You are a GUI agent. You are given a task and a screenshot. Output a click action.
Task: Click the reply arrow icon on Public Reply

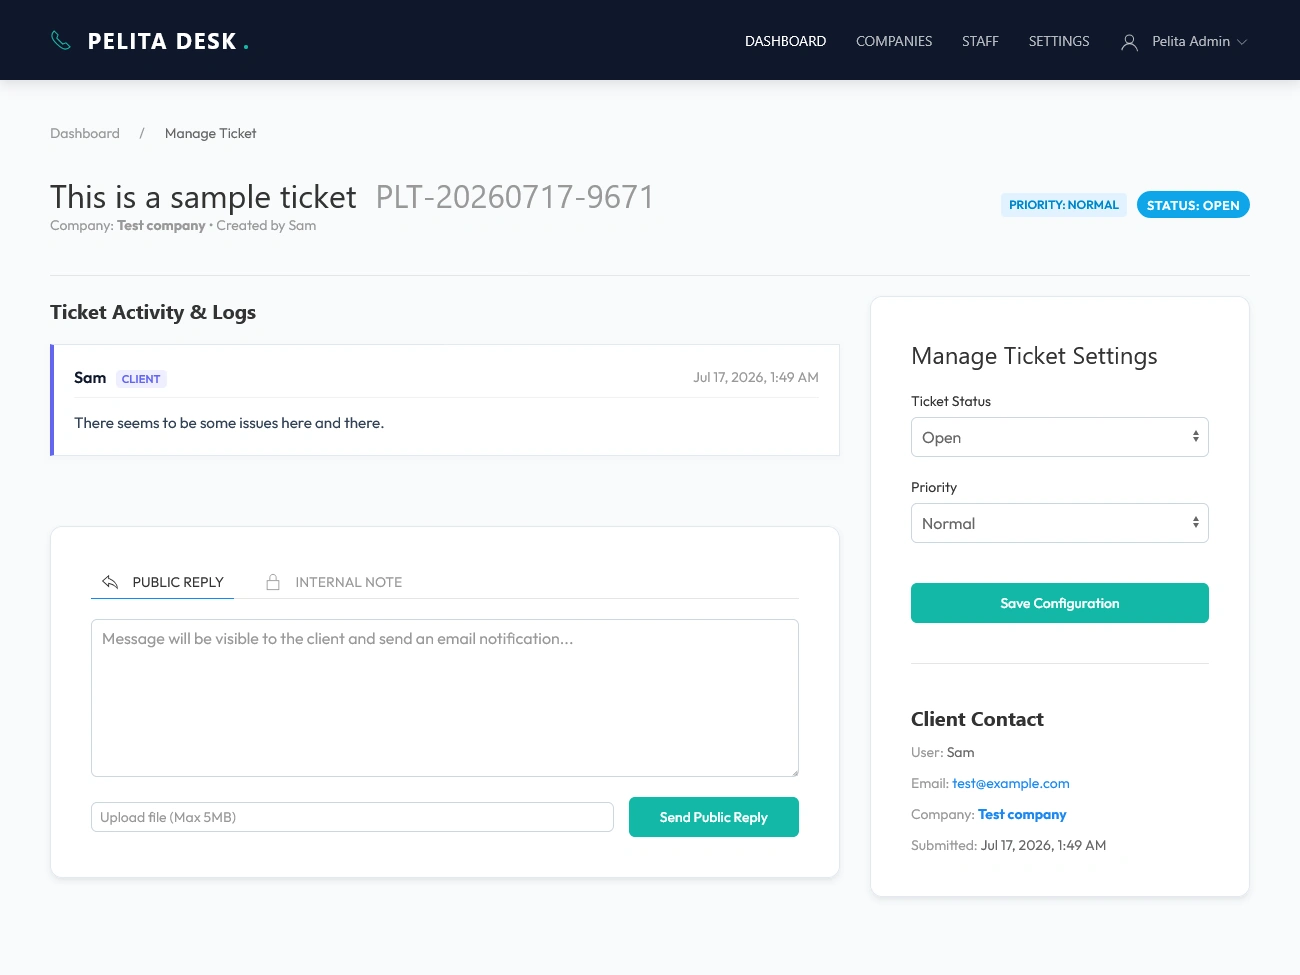click(x=110, y=582)
